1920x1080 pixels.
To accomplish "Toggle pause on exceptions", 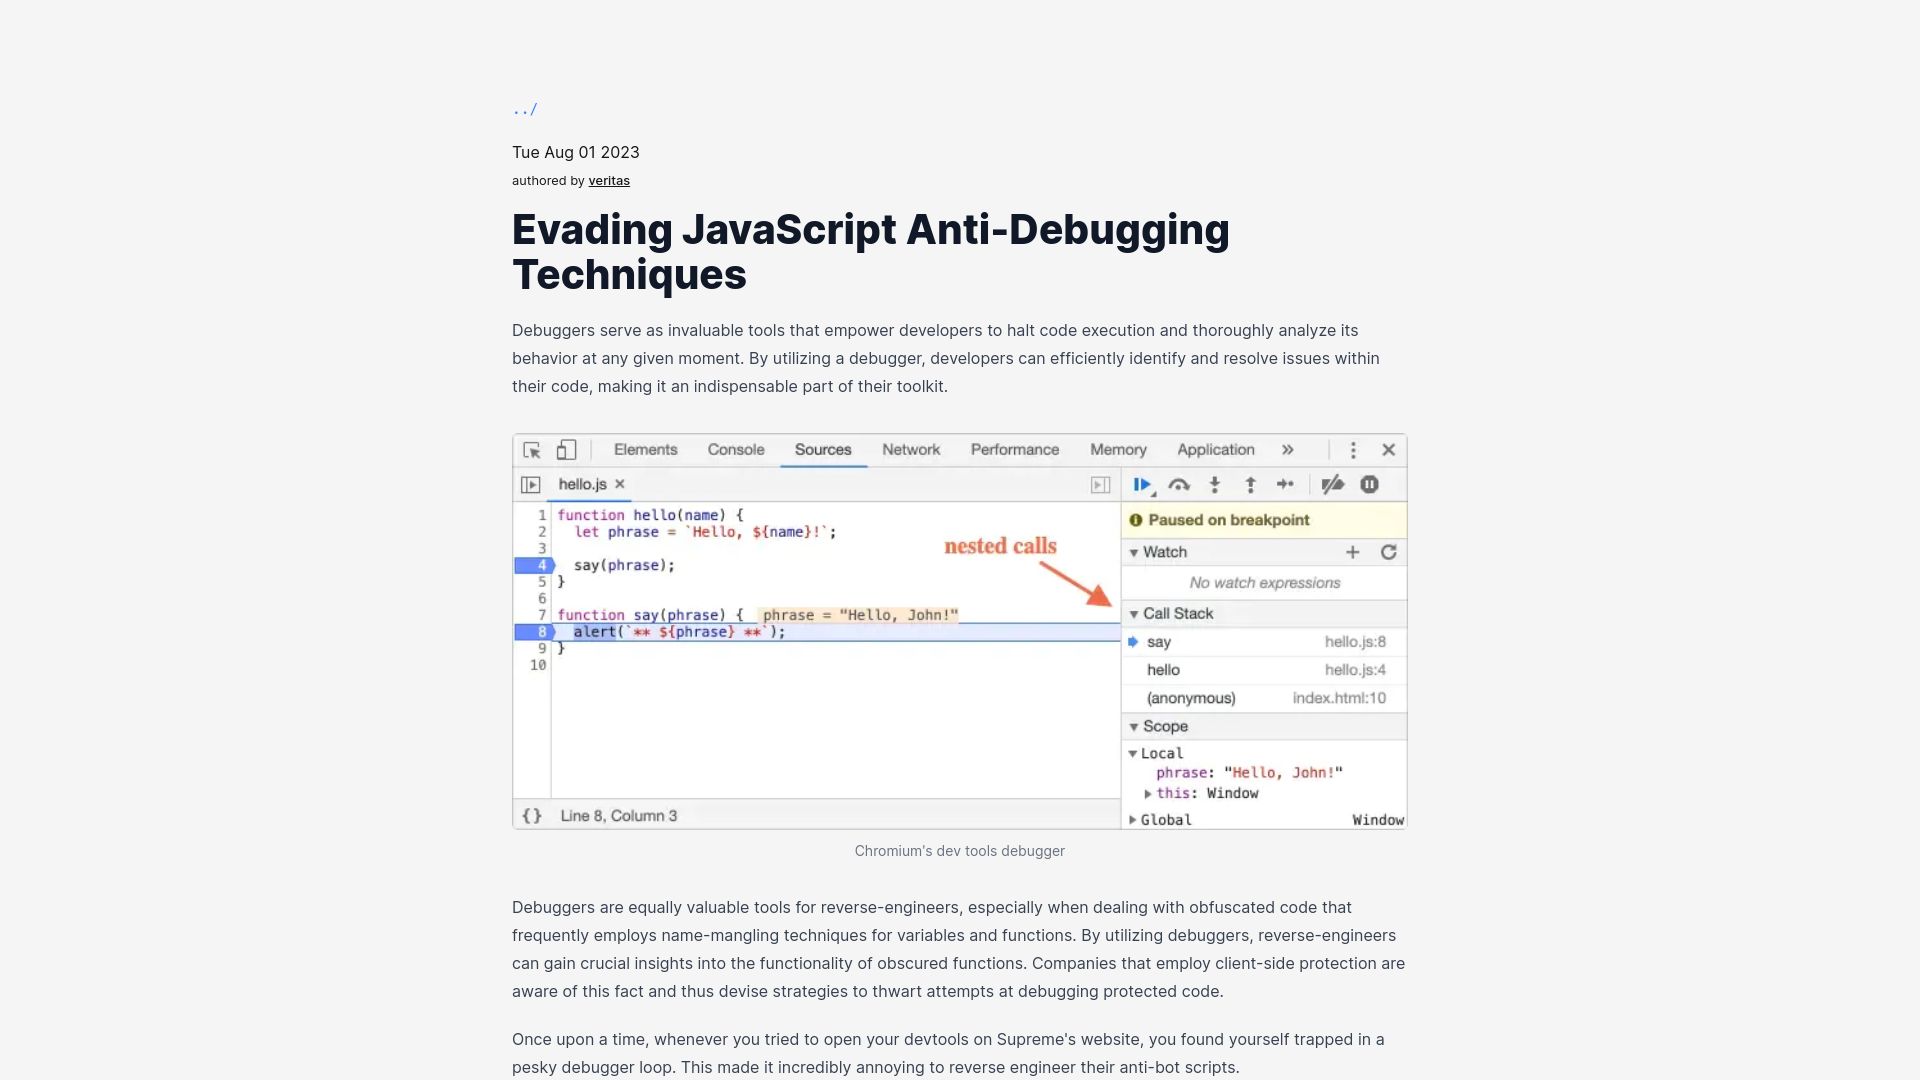I will click(x=1370, y=485).
